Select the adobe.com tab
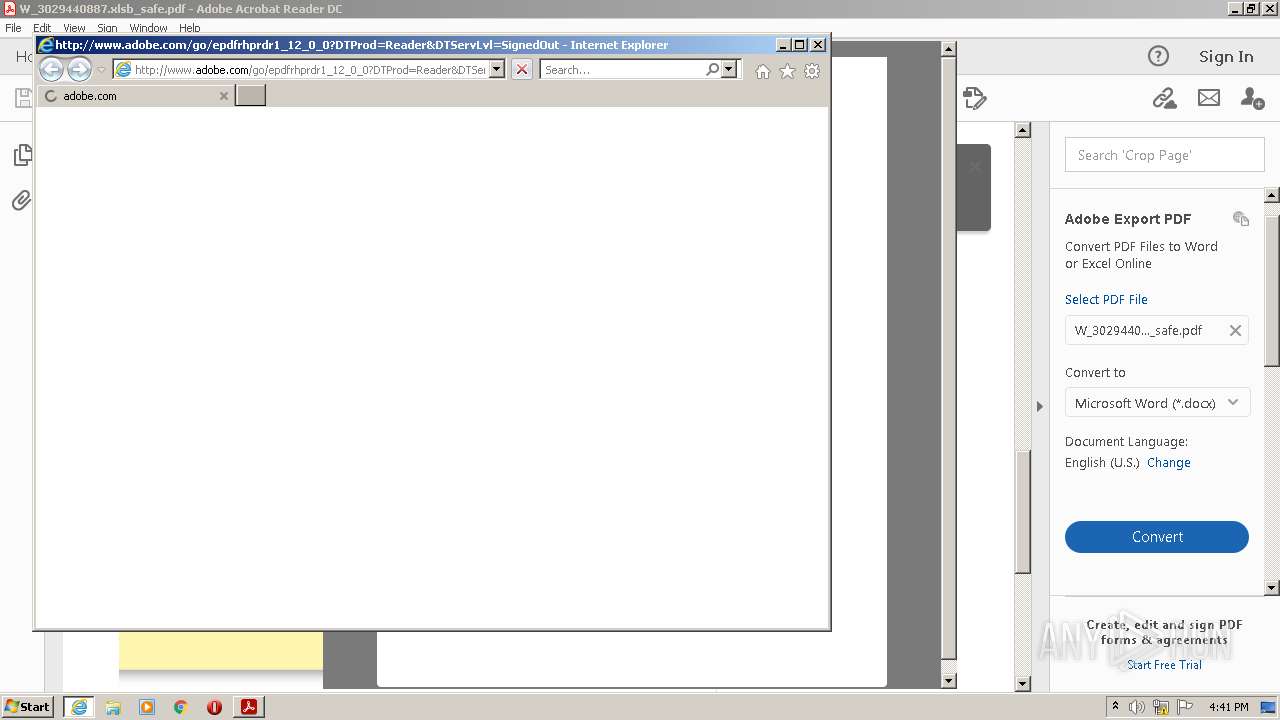This screenshot has width=1280, height=720. point(135,96)
